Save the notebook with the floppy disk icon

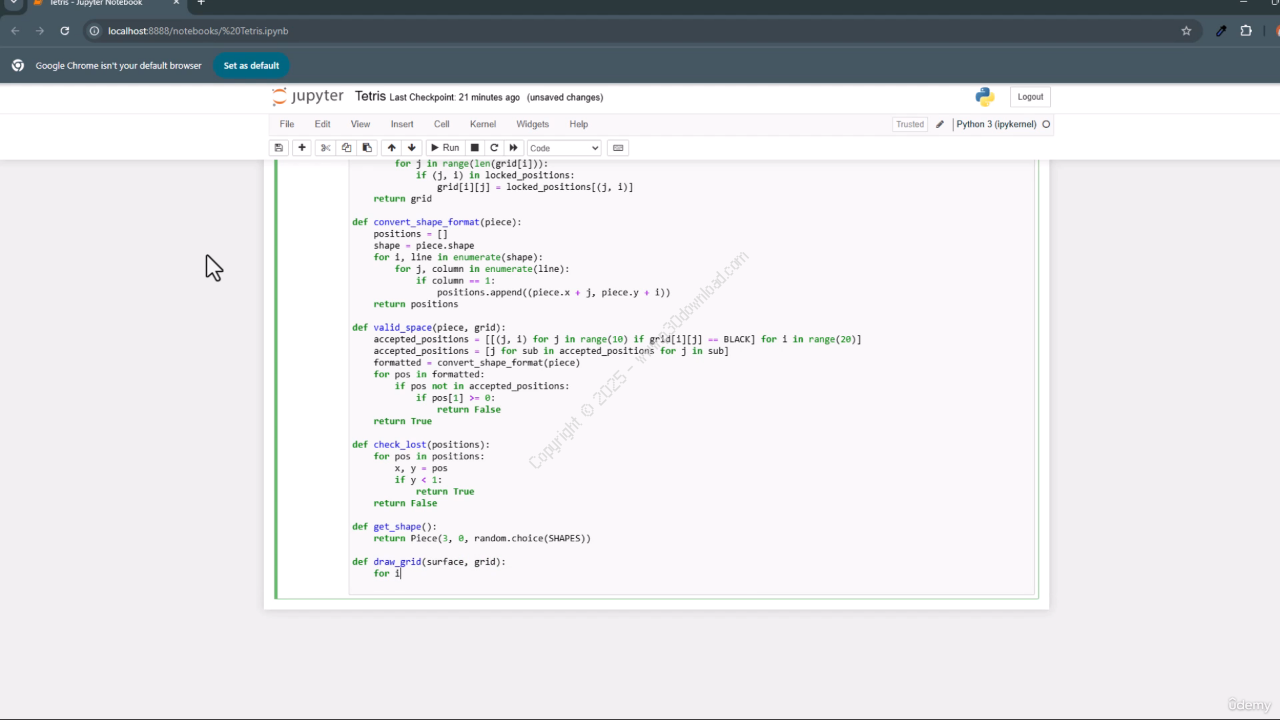pyautogui.click(x=279, y=148)
